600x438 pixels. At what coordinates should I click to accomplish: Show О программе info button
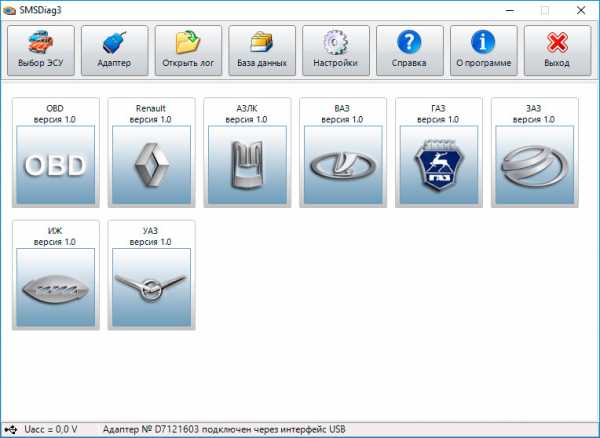coord(484,50)
